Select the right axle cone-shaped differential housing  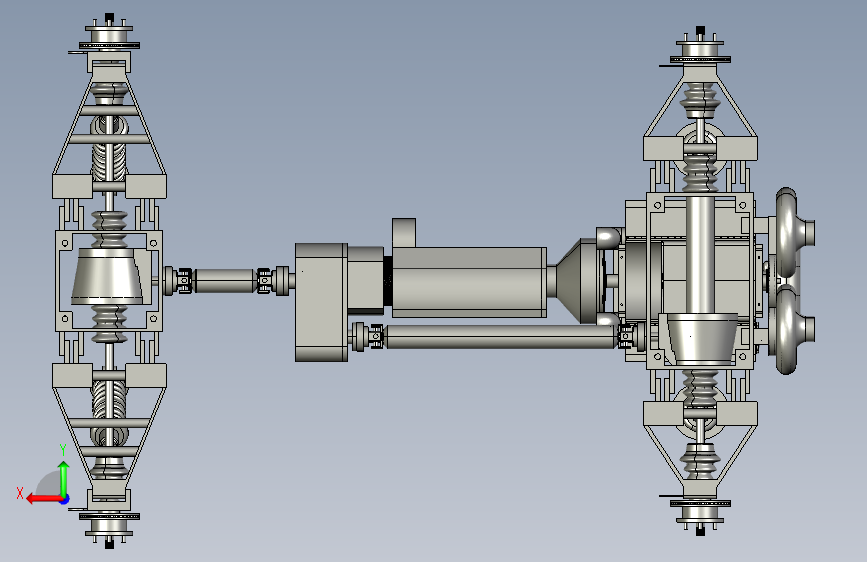702,337
